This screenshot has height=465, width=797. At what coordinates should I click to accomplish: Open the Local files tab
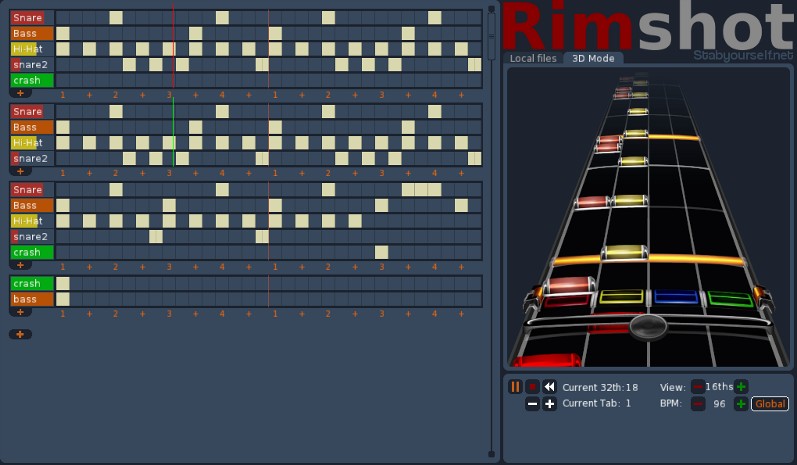[533, 58]
